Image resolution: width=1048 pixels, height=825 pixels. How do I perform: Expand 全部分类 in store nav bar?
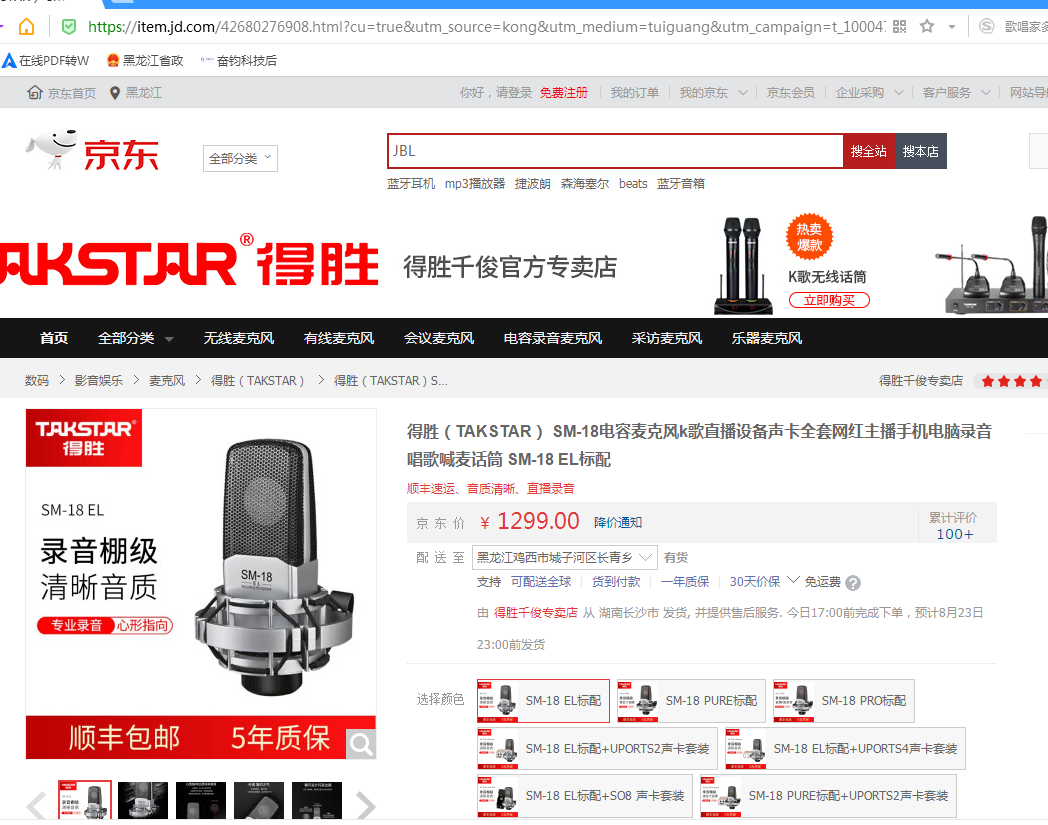pyautogui.click(x=136, y=338)
